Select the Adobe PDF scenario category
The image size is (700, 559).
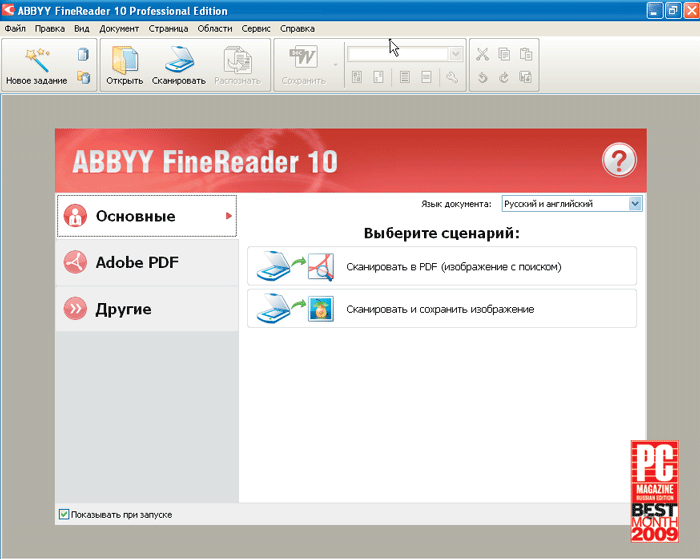point(146,263)
